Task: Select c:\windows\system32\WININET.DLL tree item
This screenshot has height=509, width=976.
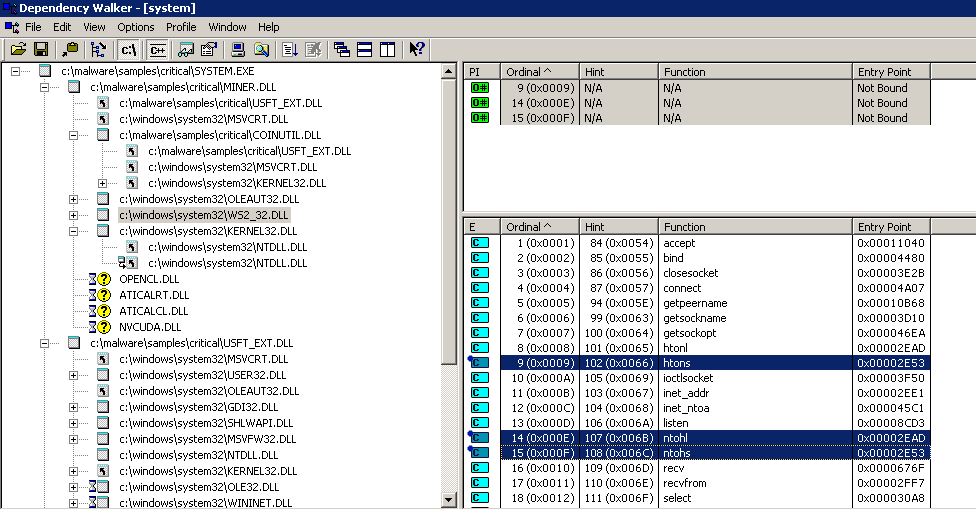Action: (x=205, y=503)
